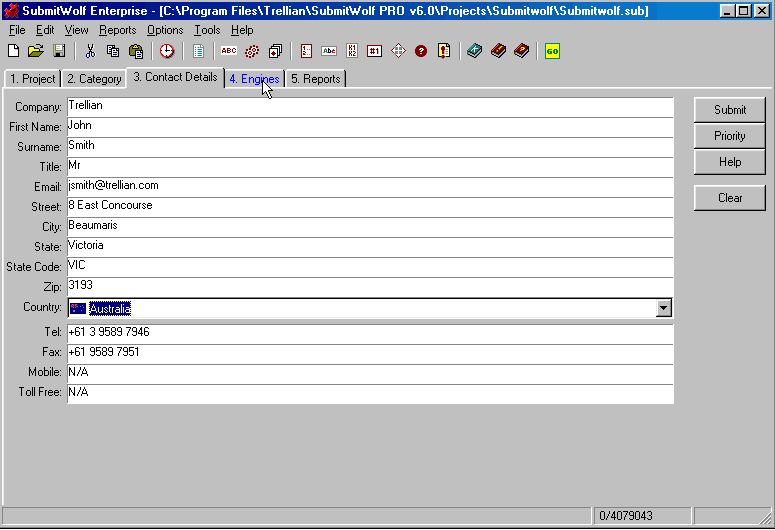Click the First Name field containing John
Image resolution: width=775 pixels, height=530 pixels.
tap(370, 128)
